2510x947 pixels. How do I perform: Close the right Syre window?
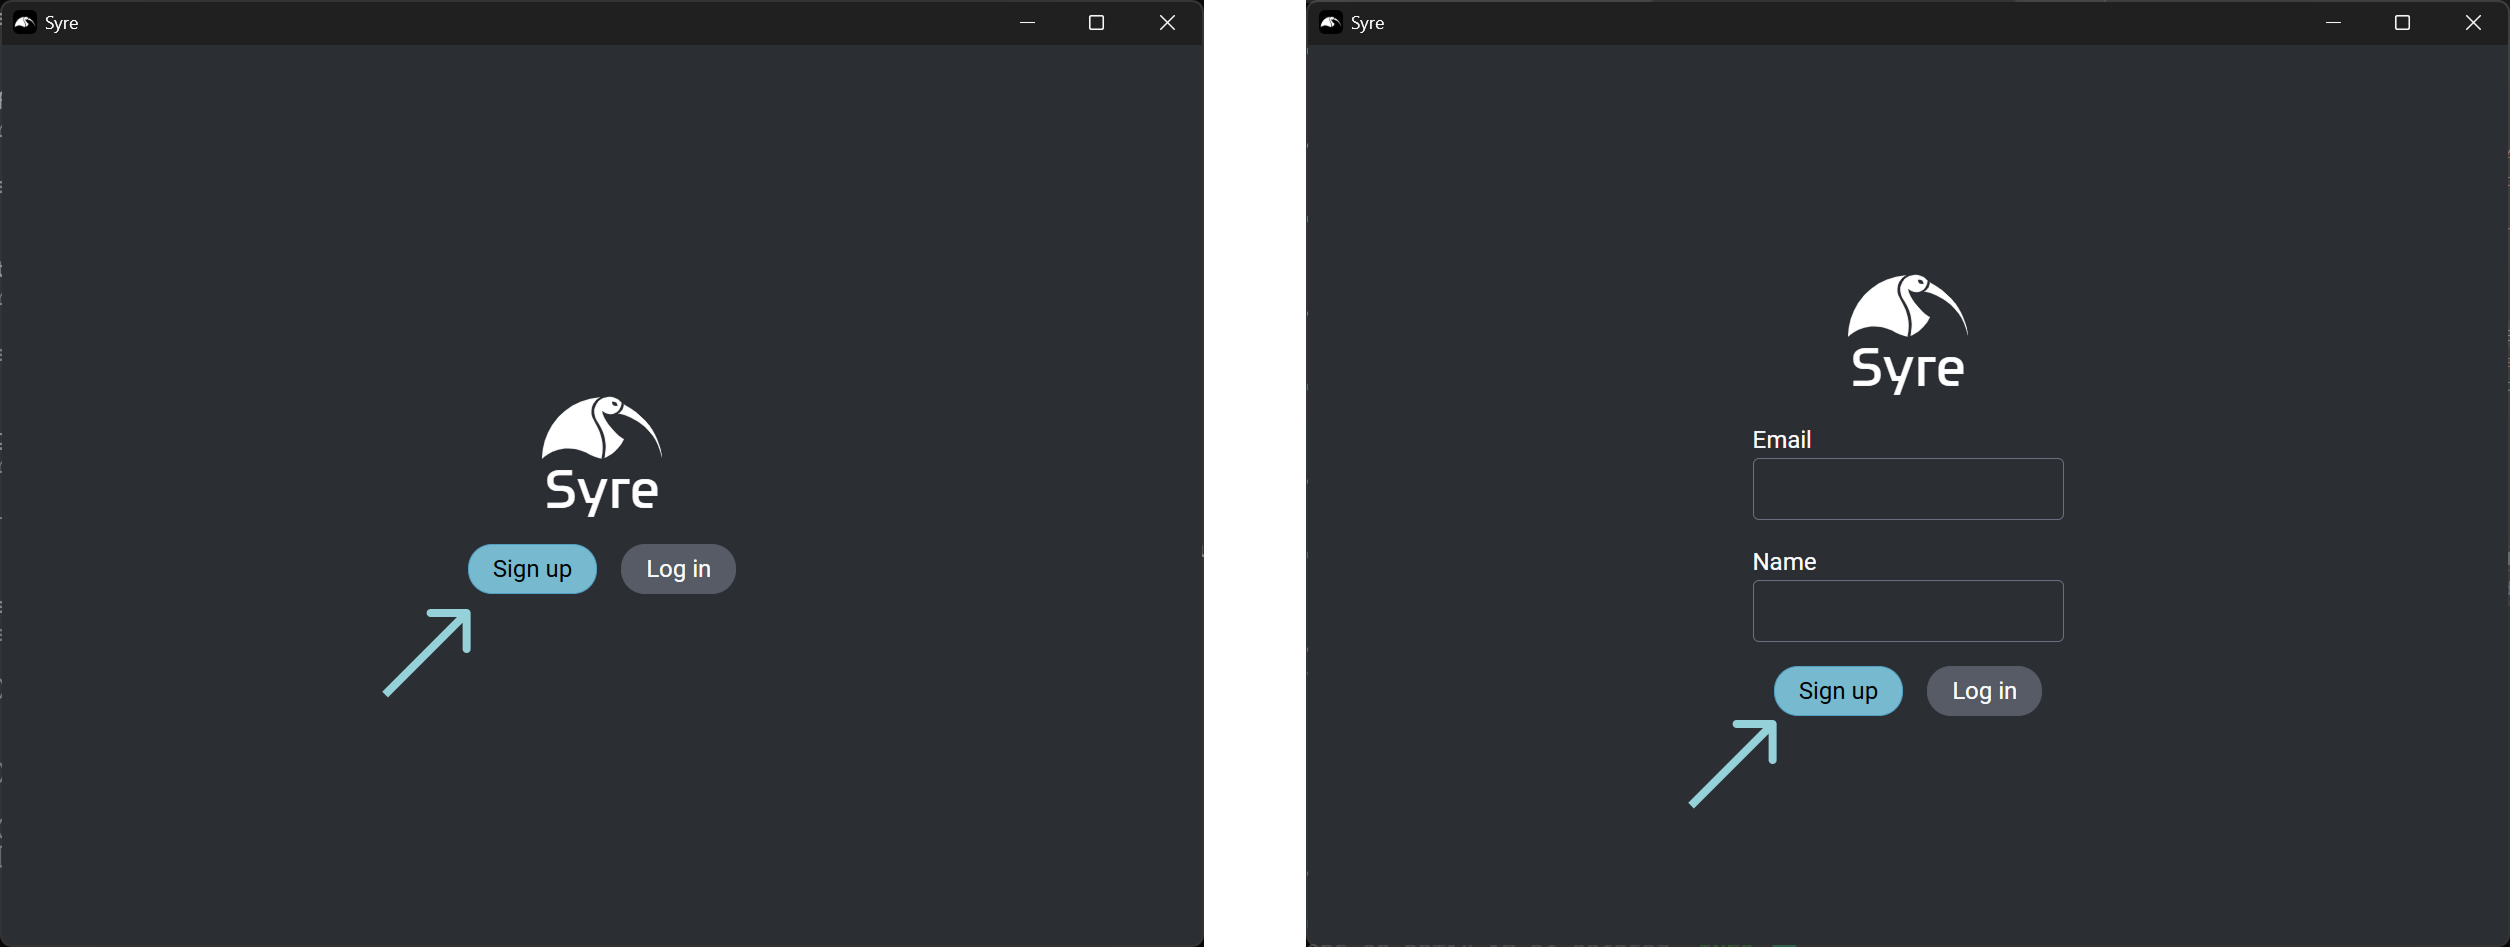coord(2473,23)
